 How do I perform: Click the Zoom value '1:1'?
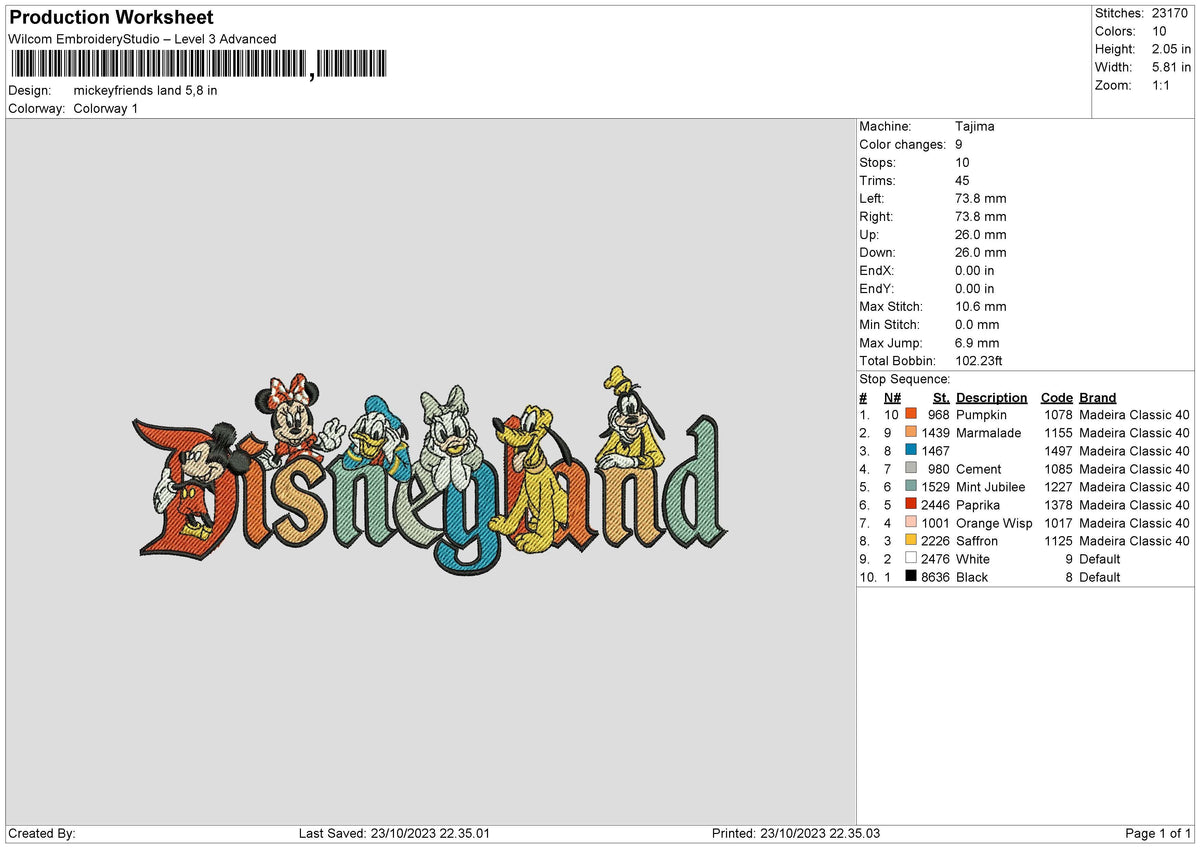click(1163, 85)
